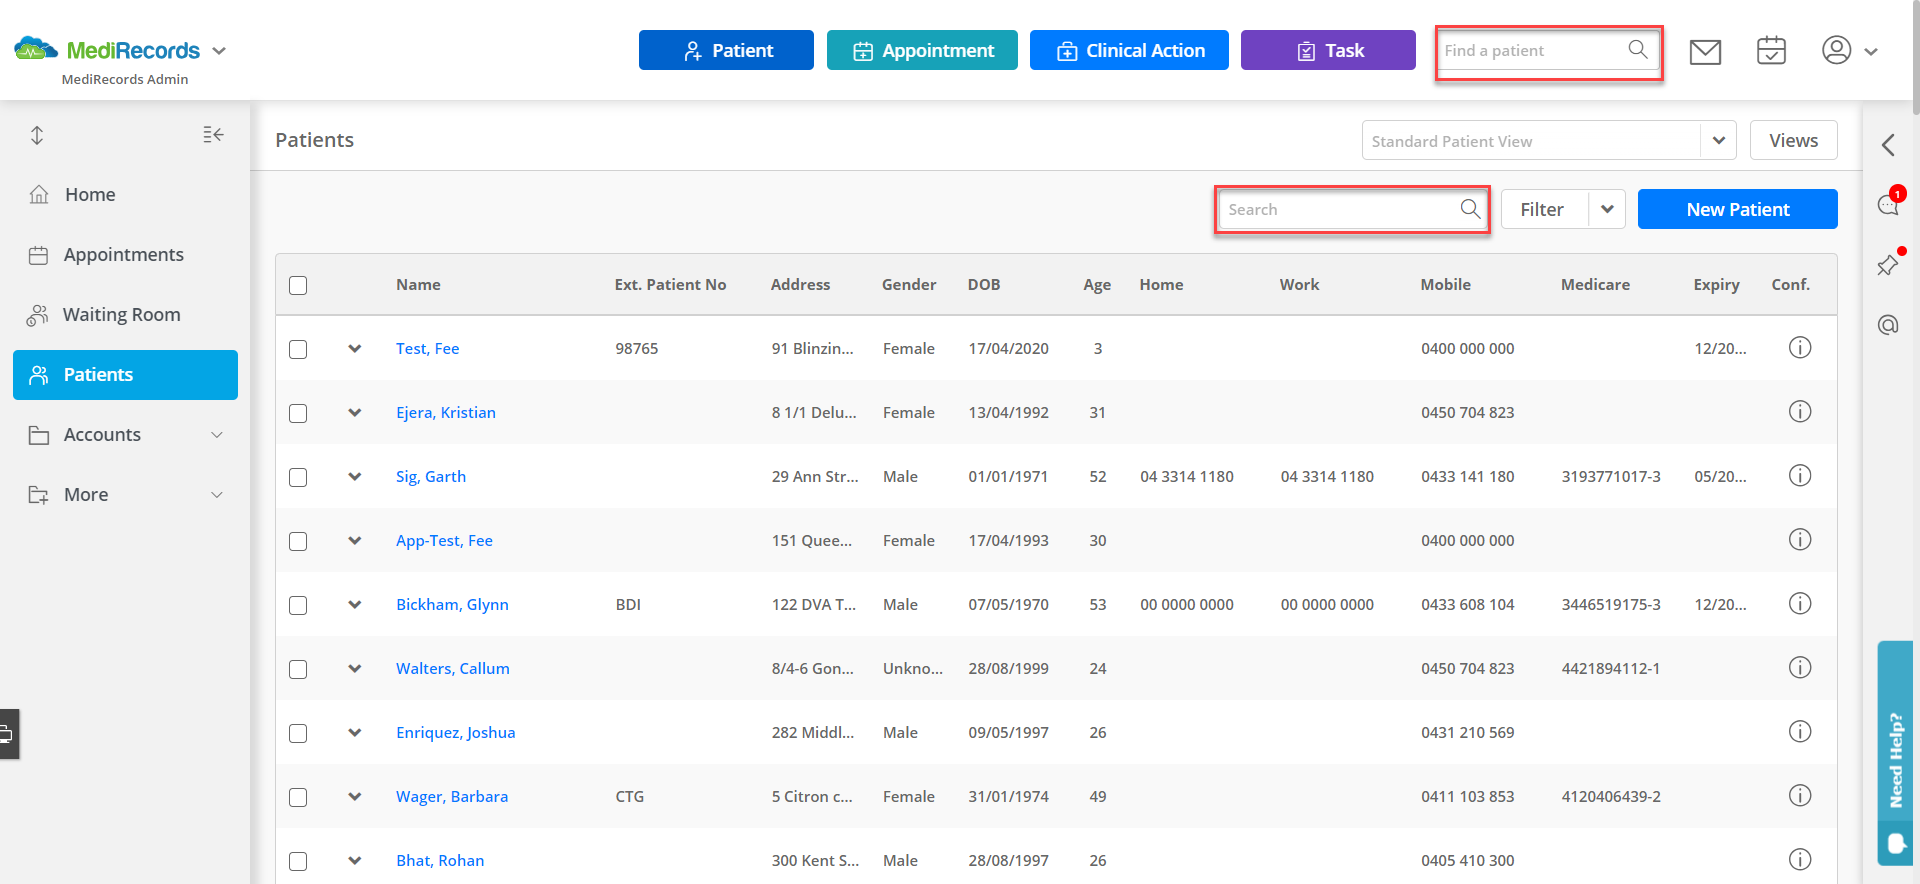Tick checkbox for Test, Fee row
Viewport: 1920px width, 884px height.
(x=298, y=349)
